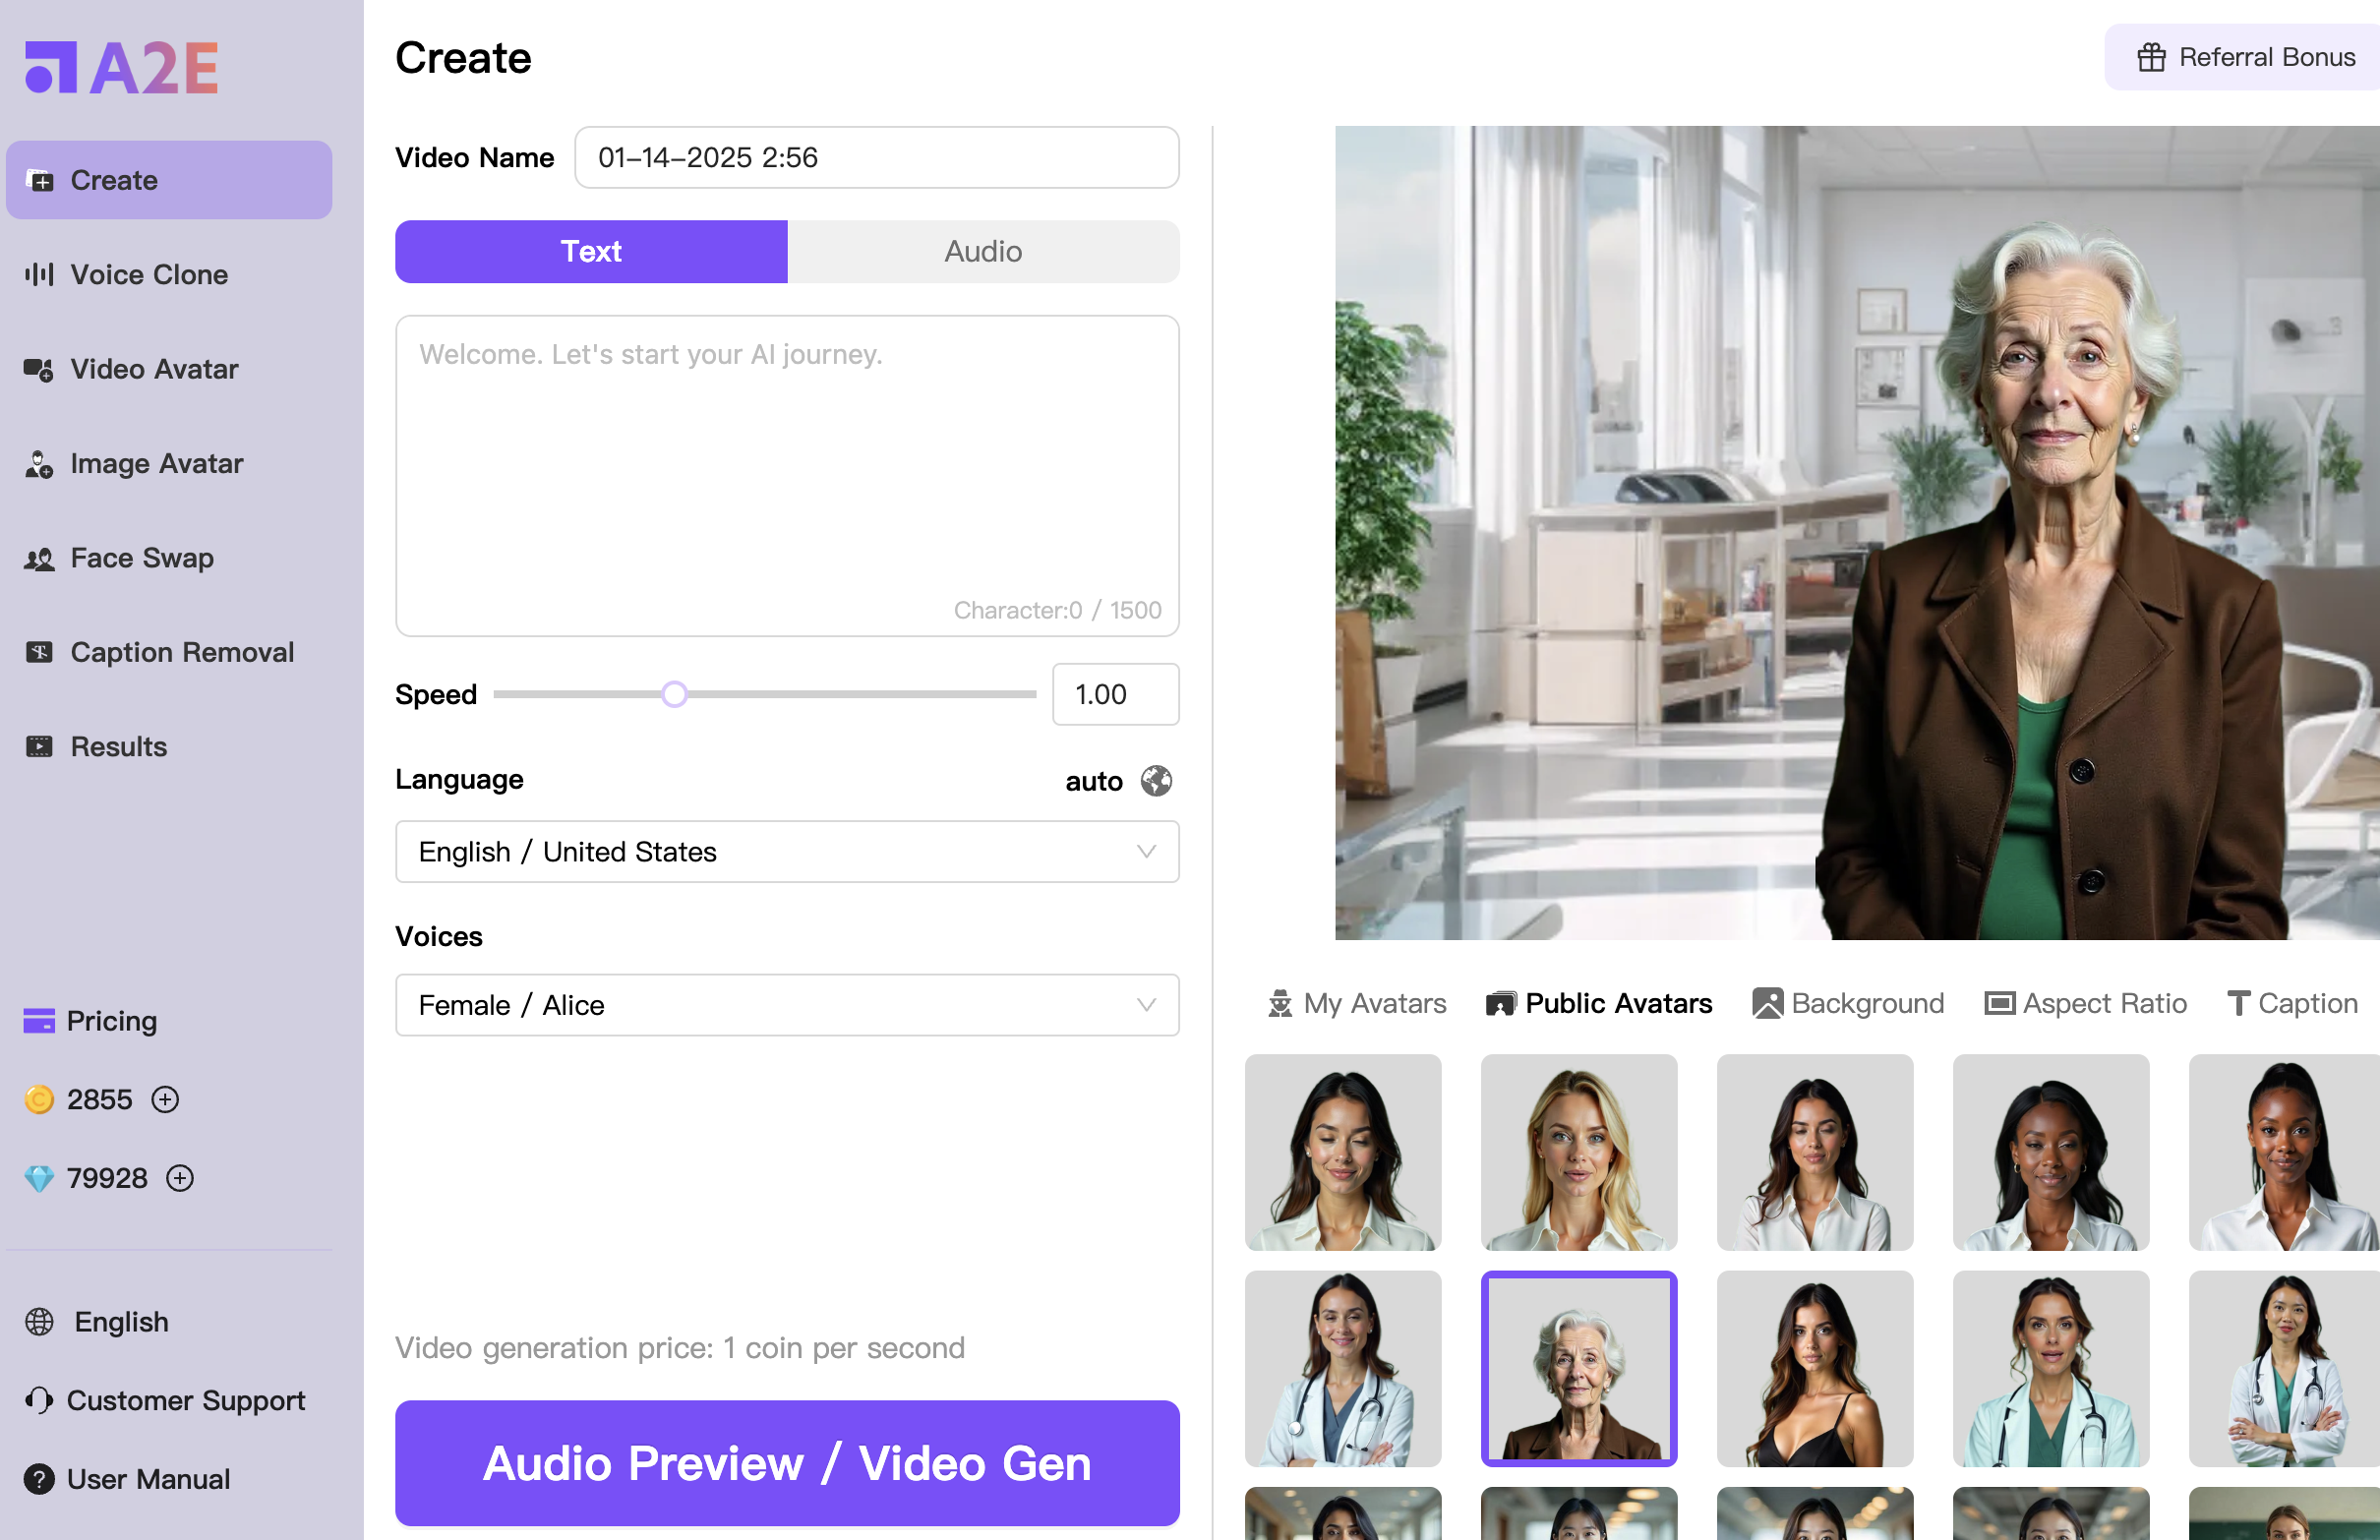Drag the Speed slider control
This screenshot has width=2380, height=1540.
673,692
